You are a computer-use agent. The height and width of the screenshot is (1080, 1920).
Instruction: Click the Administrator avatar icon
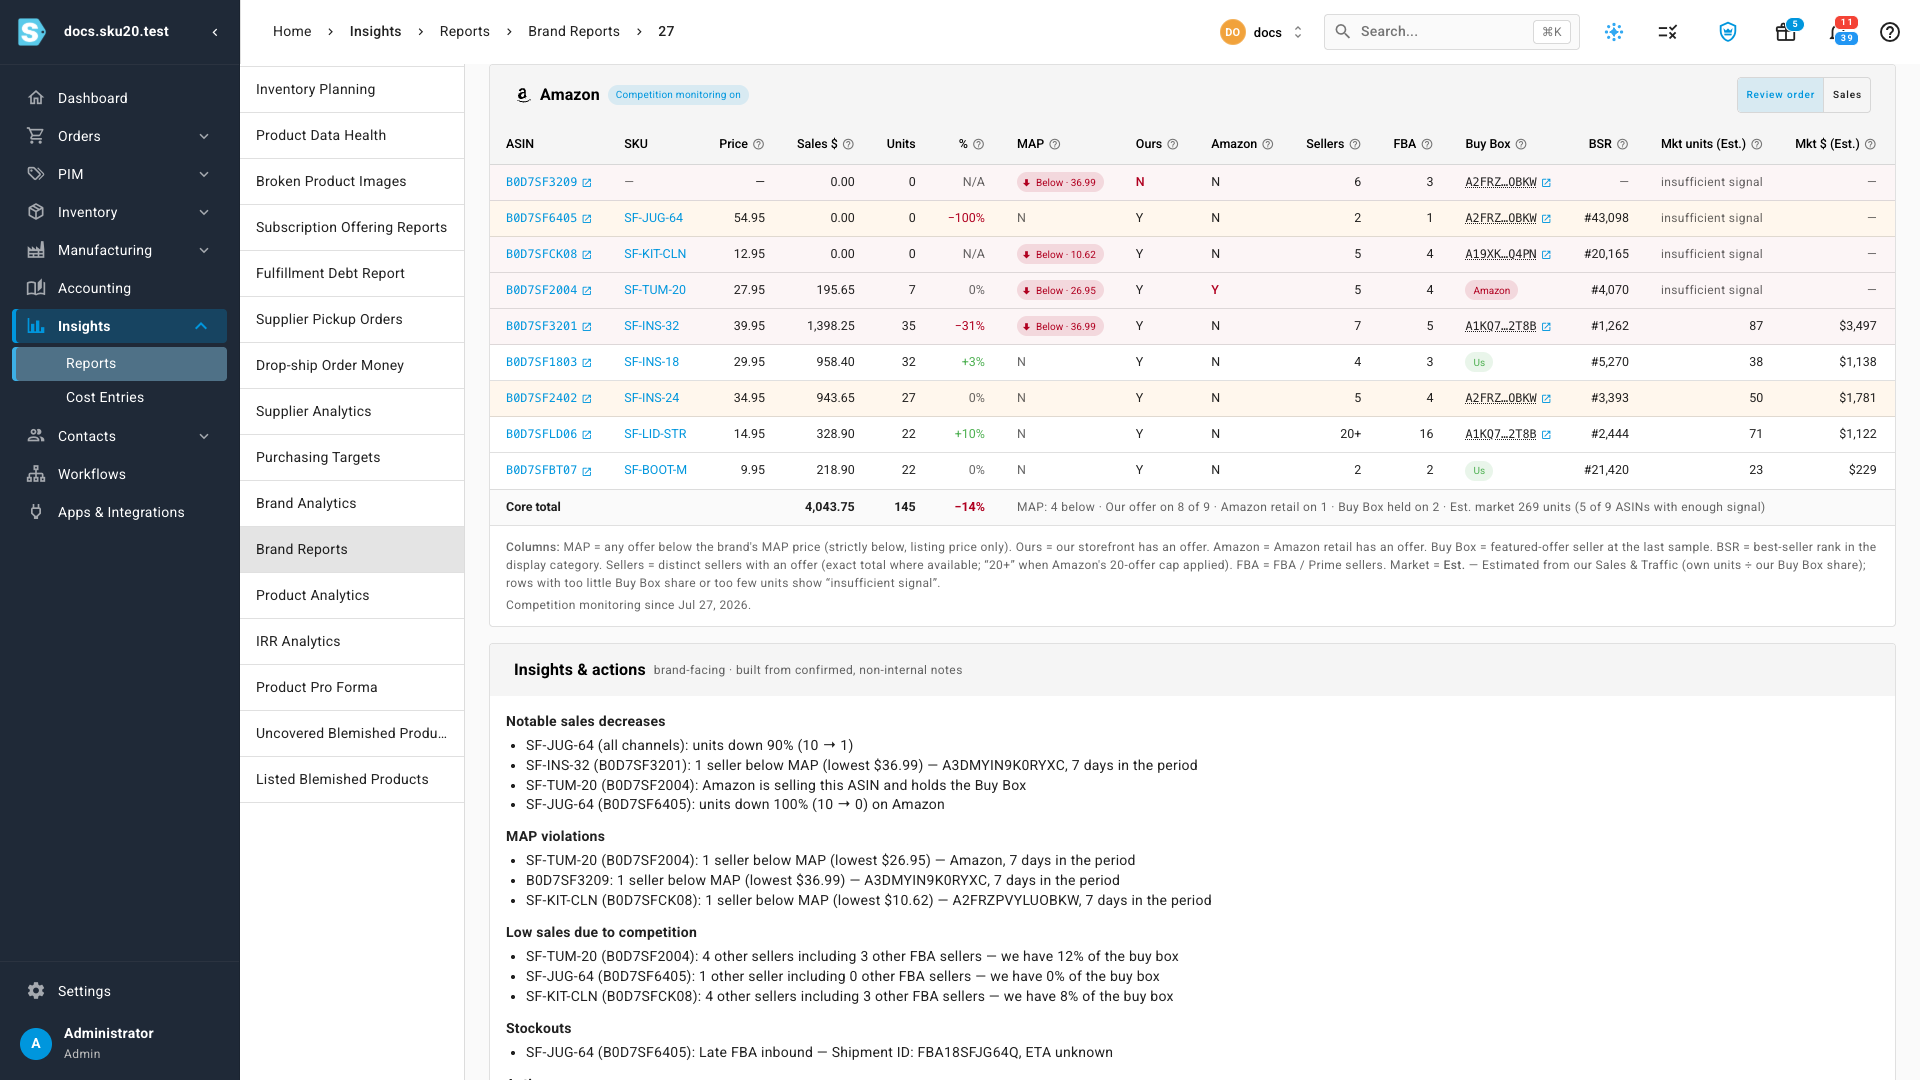coord(36,1043)
